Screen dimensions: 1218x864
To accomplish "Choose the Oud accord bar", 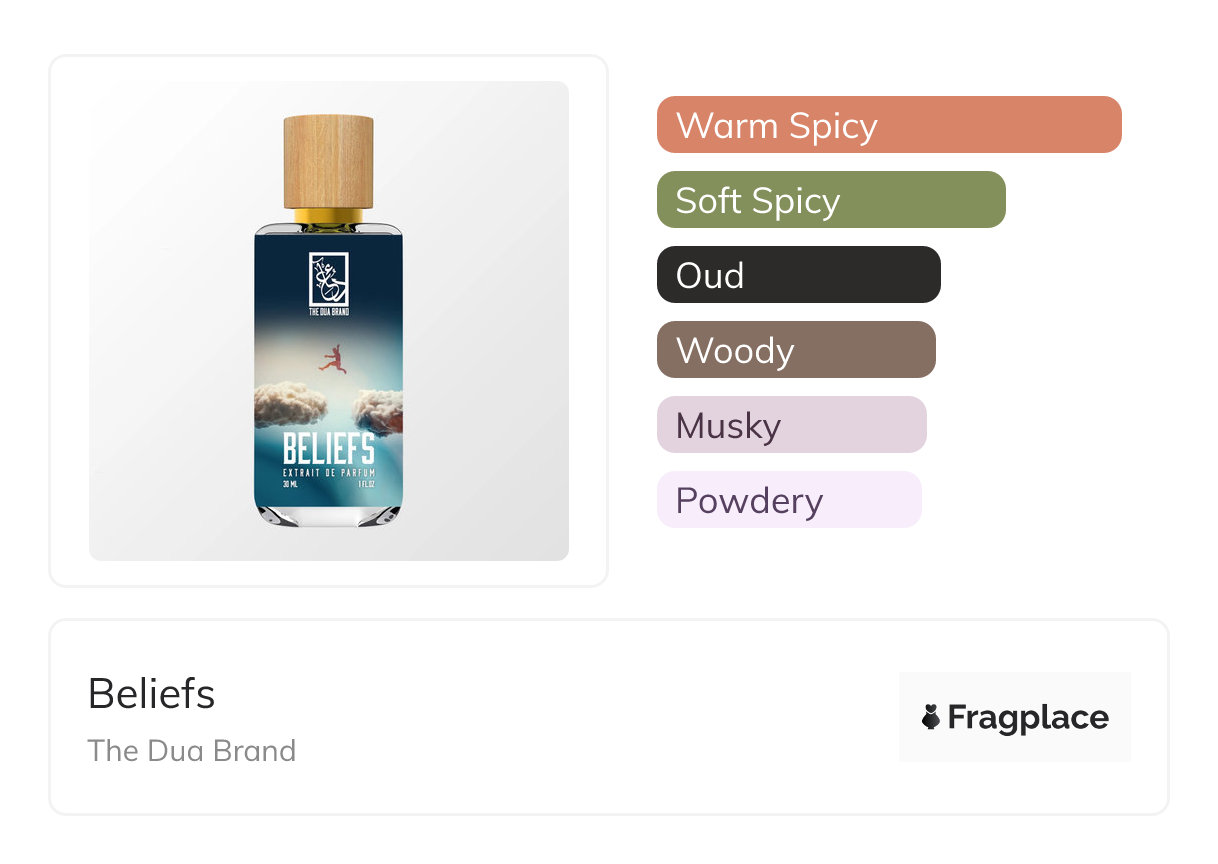I will coord(798,275).
